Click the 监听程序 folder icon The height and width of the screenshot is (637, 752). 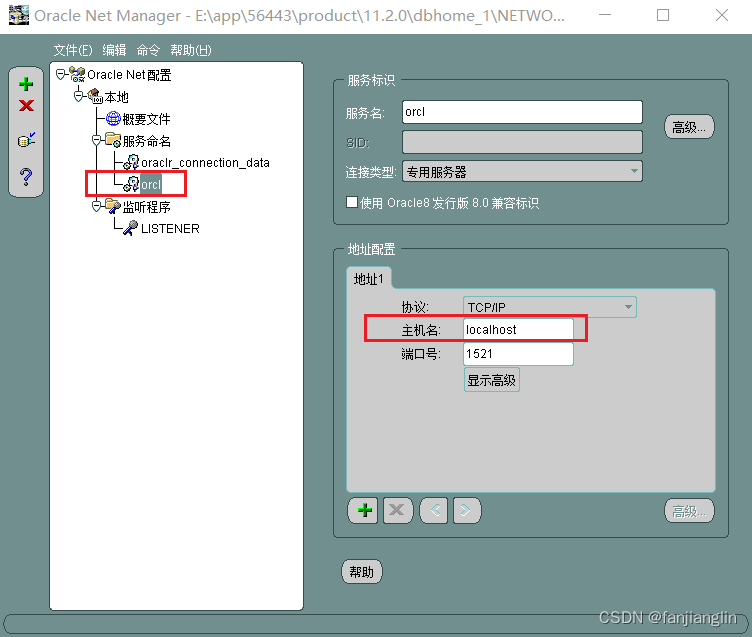pyautogui.click(x=113, y=206)
